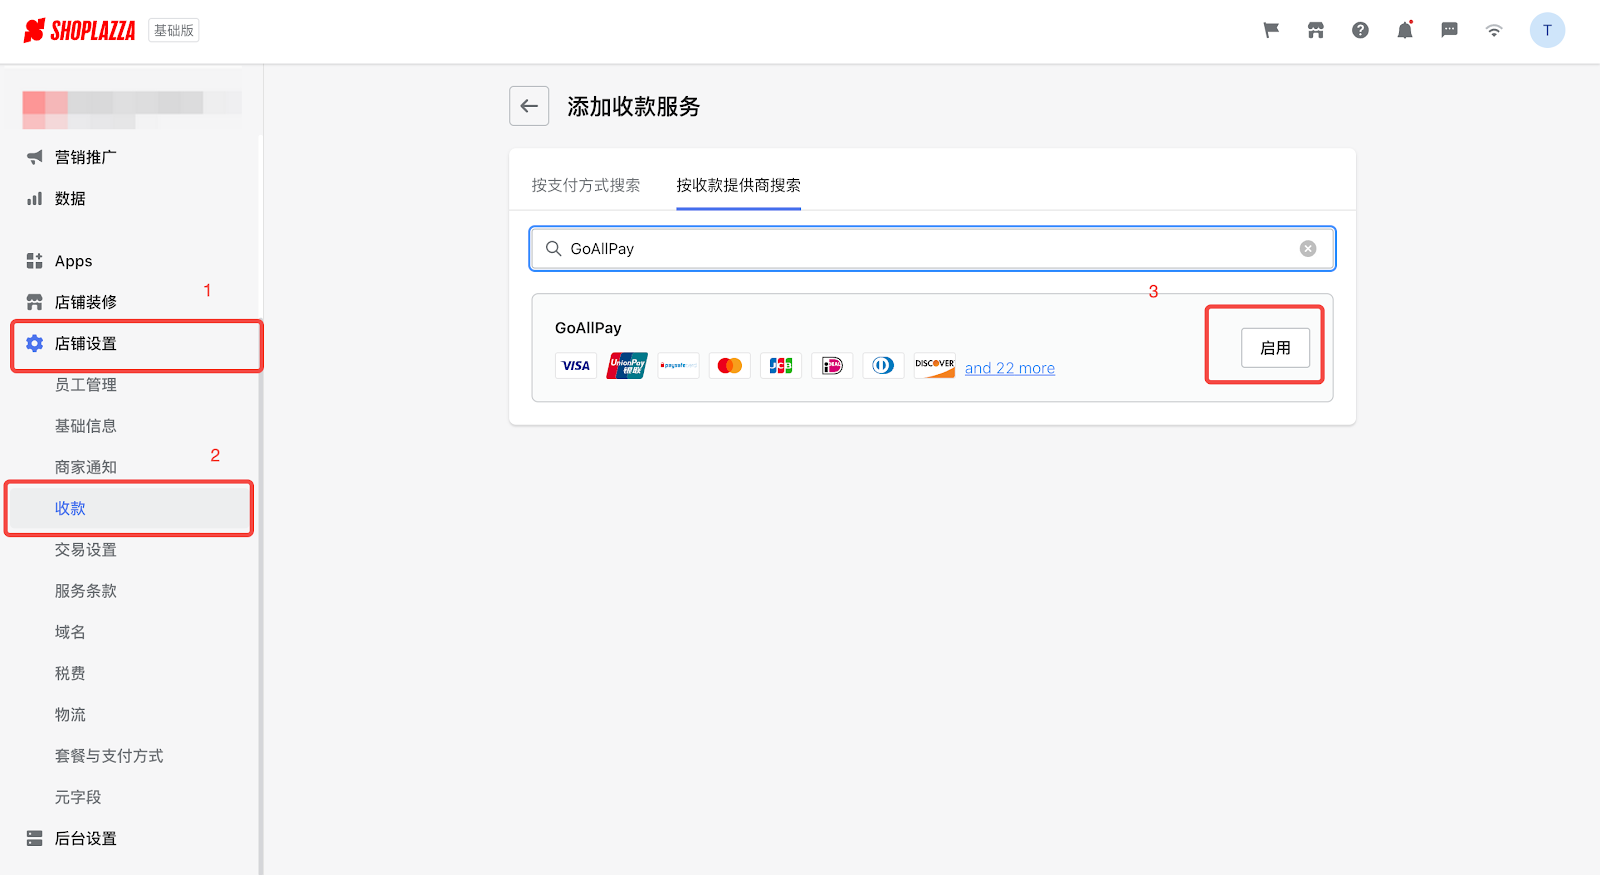Click the 添加收款服务 page title
This screenshot has height=875, width=1600.
pyautogui.click(x=634, y=107)
